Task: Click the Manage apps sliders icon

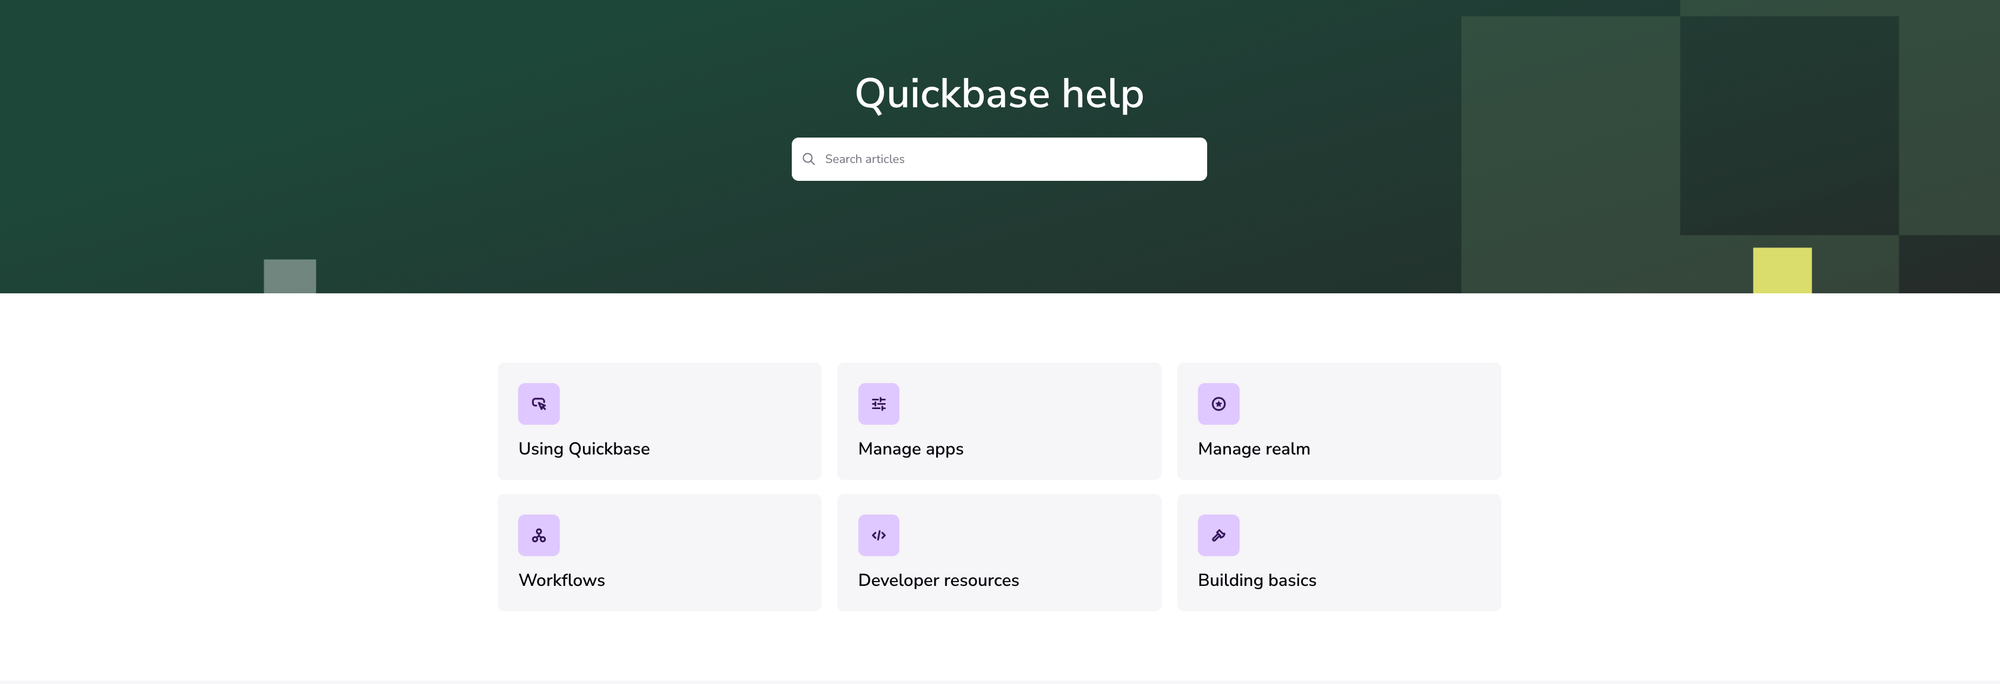Action: coord(879,404)
